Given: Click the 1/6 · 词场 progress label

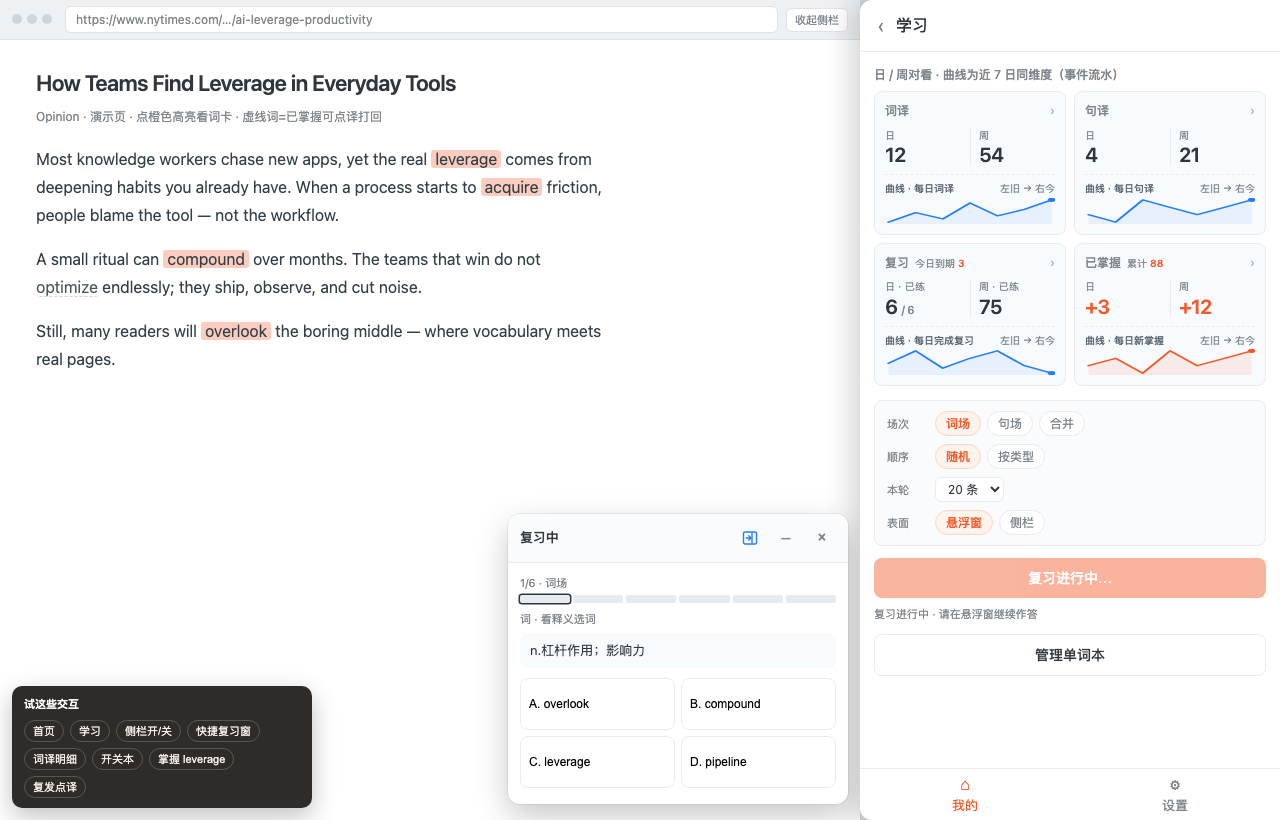Looking at the screenshot, I should pyautogui.click(x=544, y=583).
